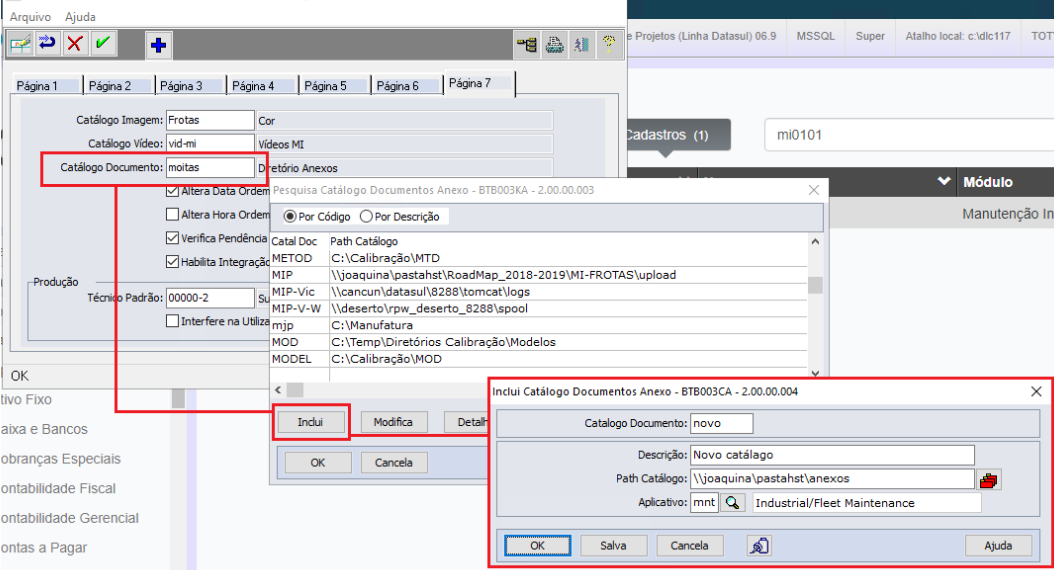
Task: Click the list scroll-down arrow
Action: point(815,373)
